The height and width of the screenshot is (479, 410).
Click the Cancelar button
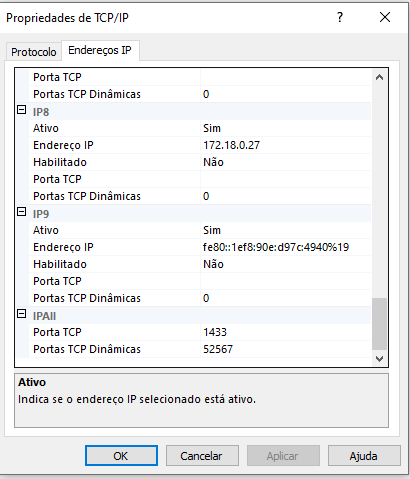[x=202, y=456]
